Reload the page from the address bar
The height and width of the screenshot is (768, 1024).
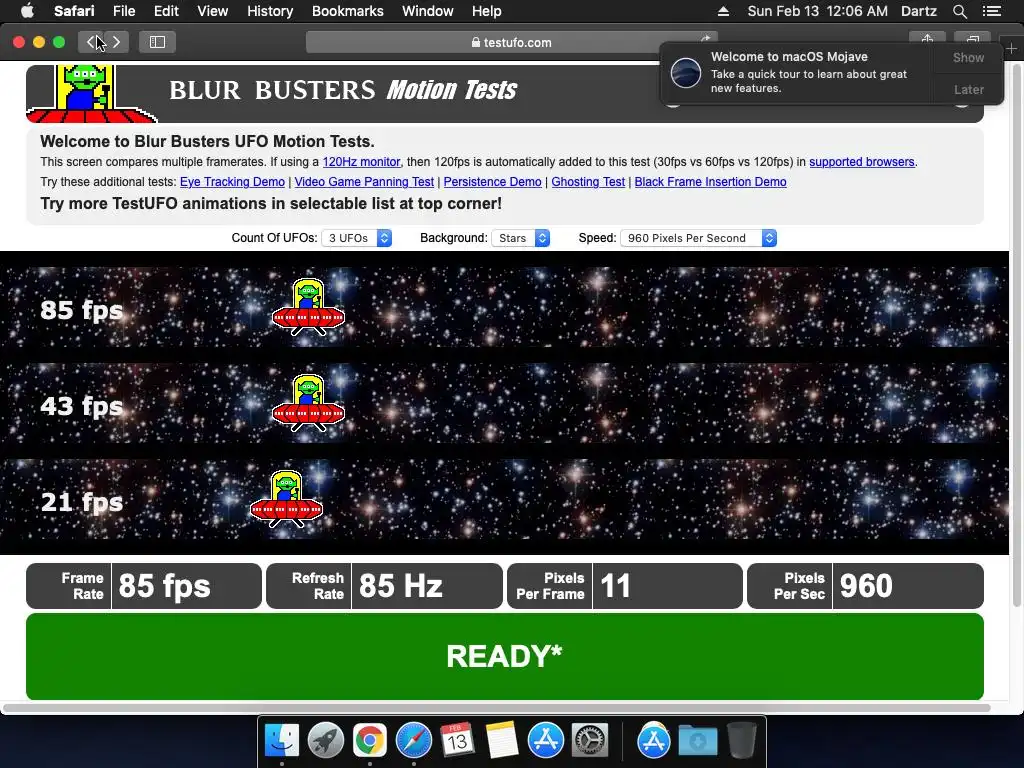tap(705, 40)
